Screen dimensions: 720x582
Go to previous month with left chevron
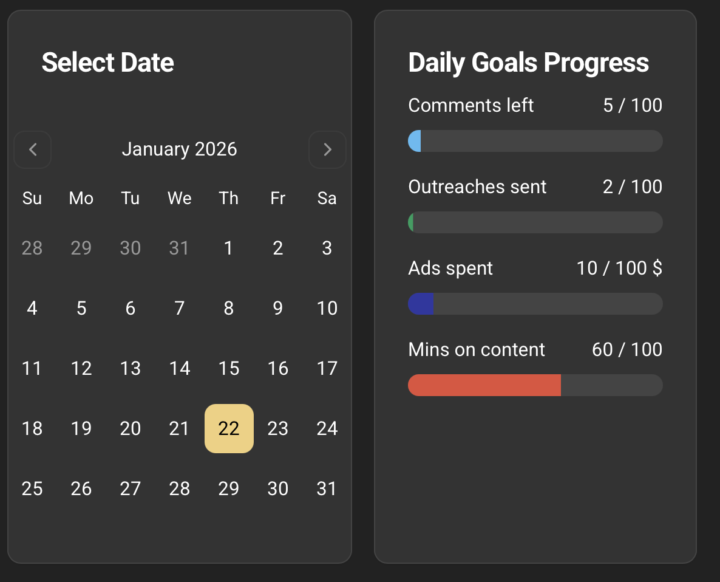[33, 150]
